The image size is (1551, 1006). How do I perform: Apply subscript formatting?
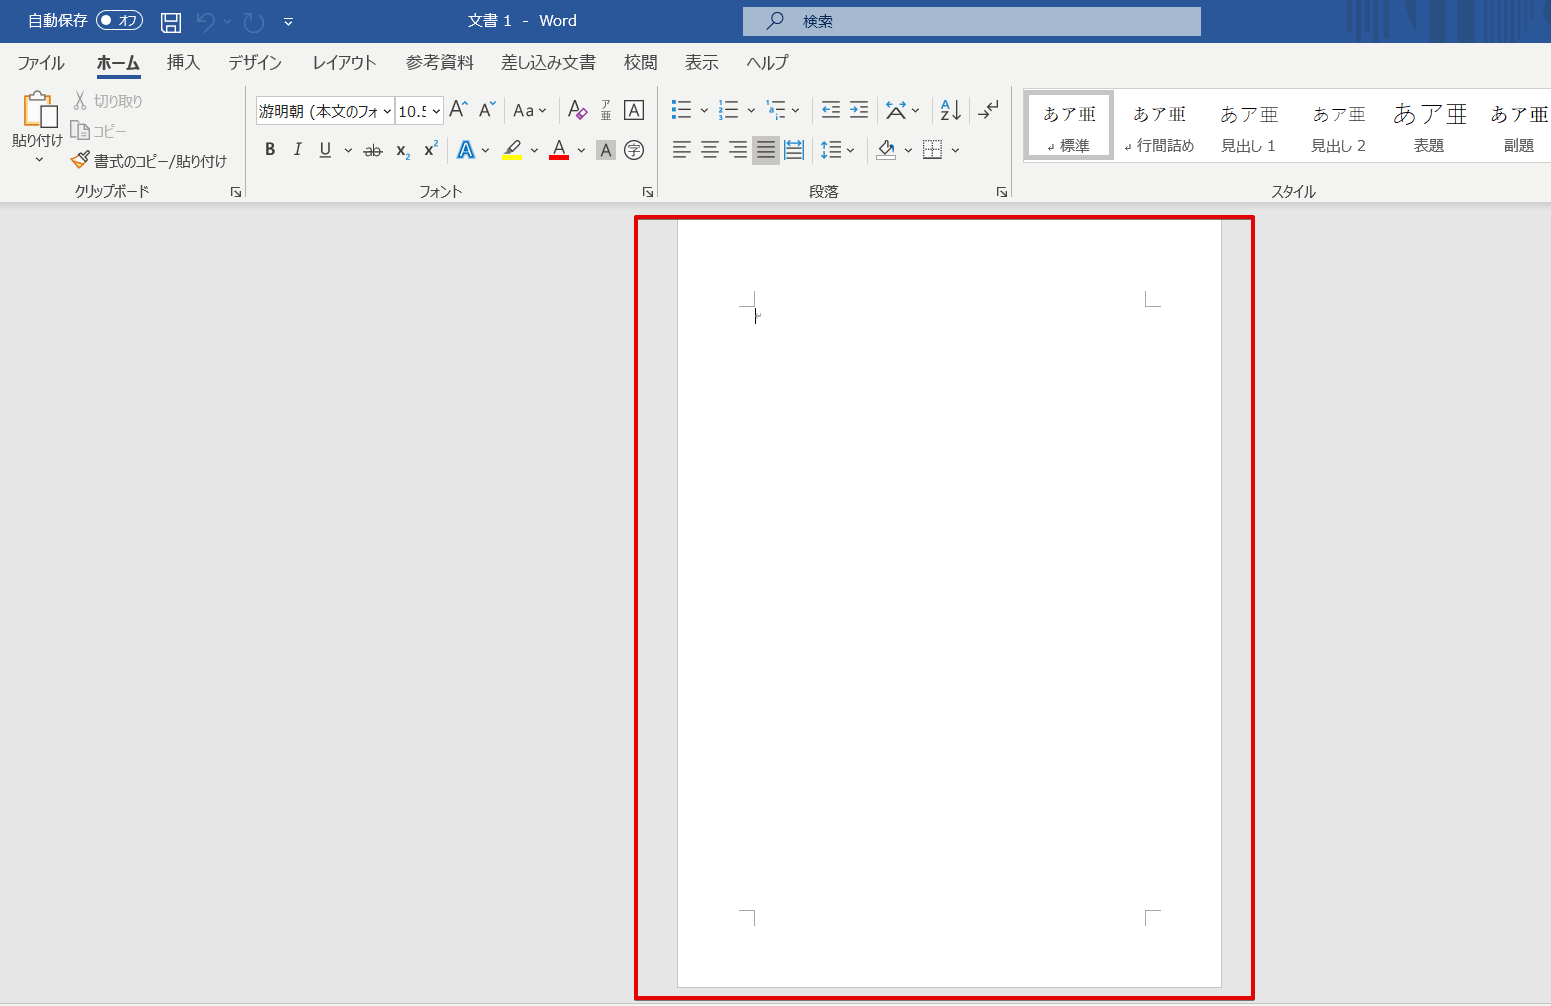[x=402, y=150]
